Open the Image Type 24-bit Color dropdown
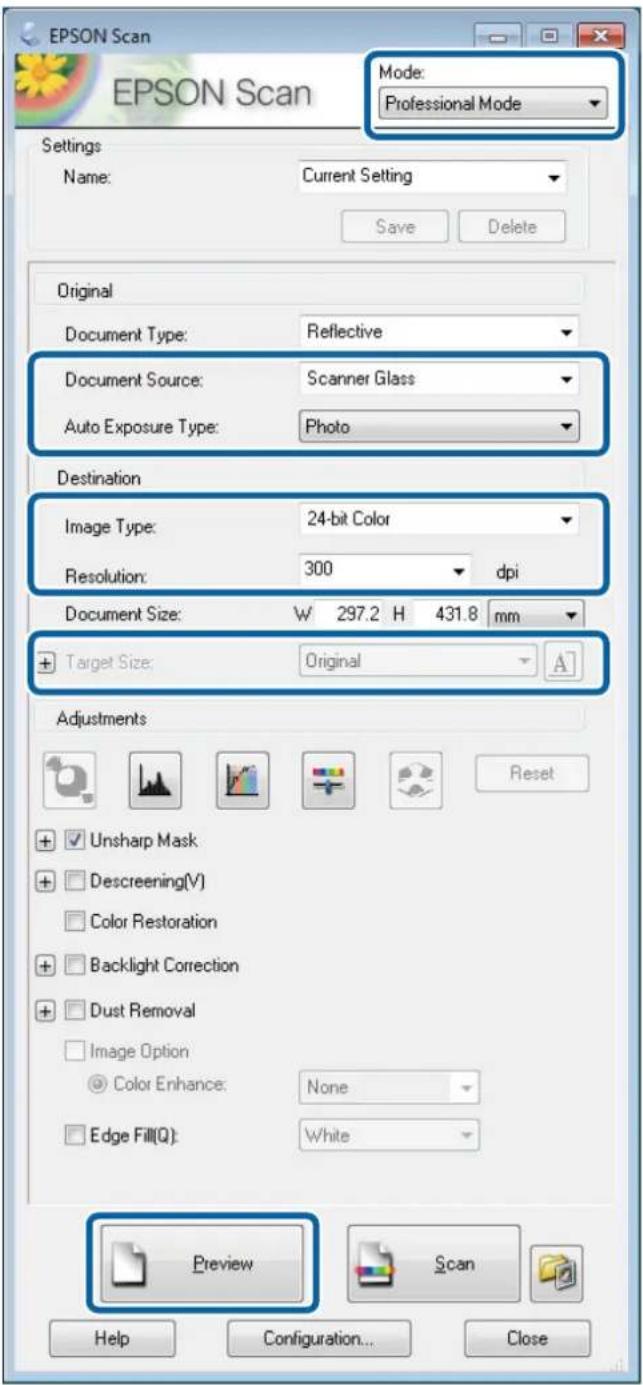The width and height of the screenshot is (643, 1385). 438,519
